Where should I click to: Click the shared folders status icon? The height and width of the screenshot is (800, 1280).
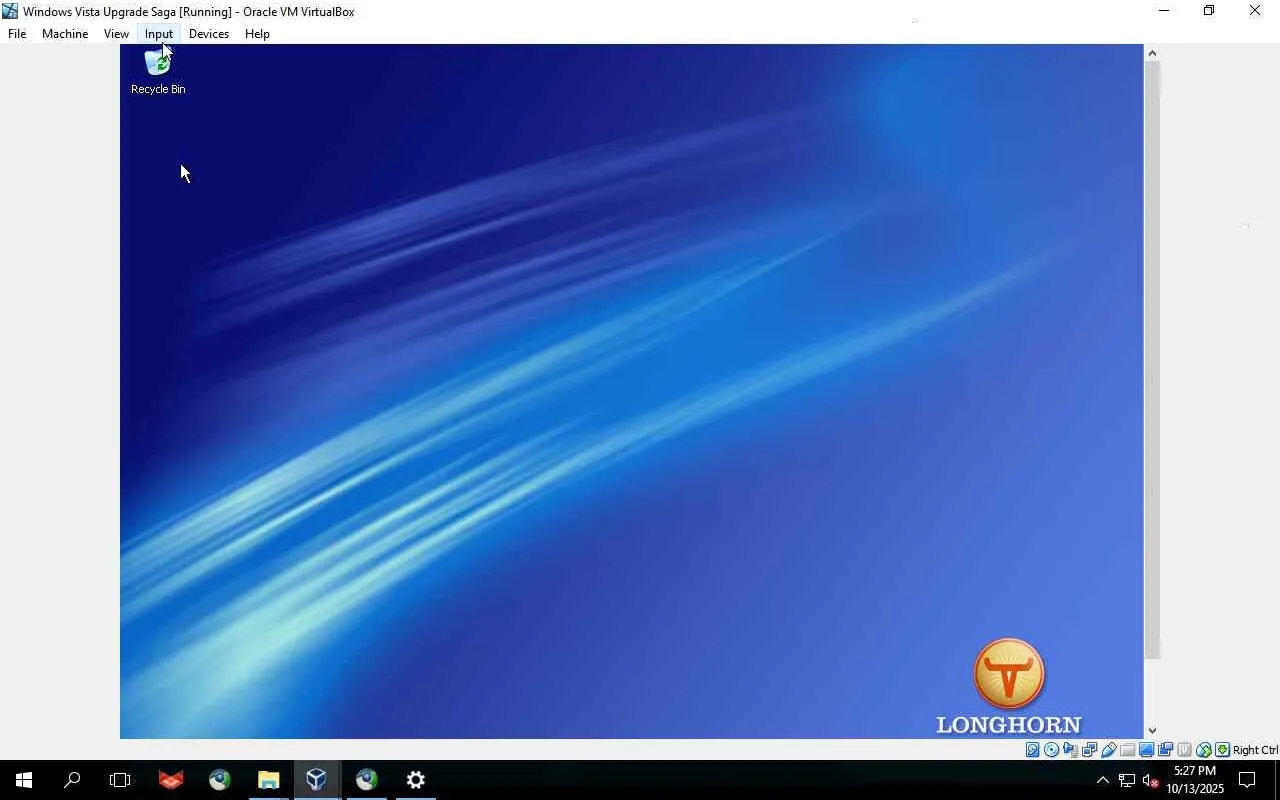click(x=1128, y=750)
